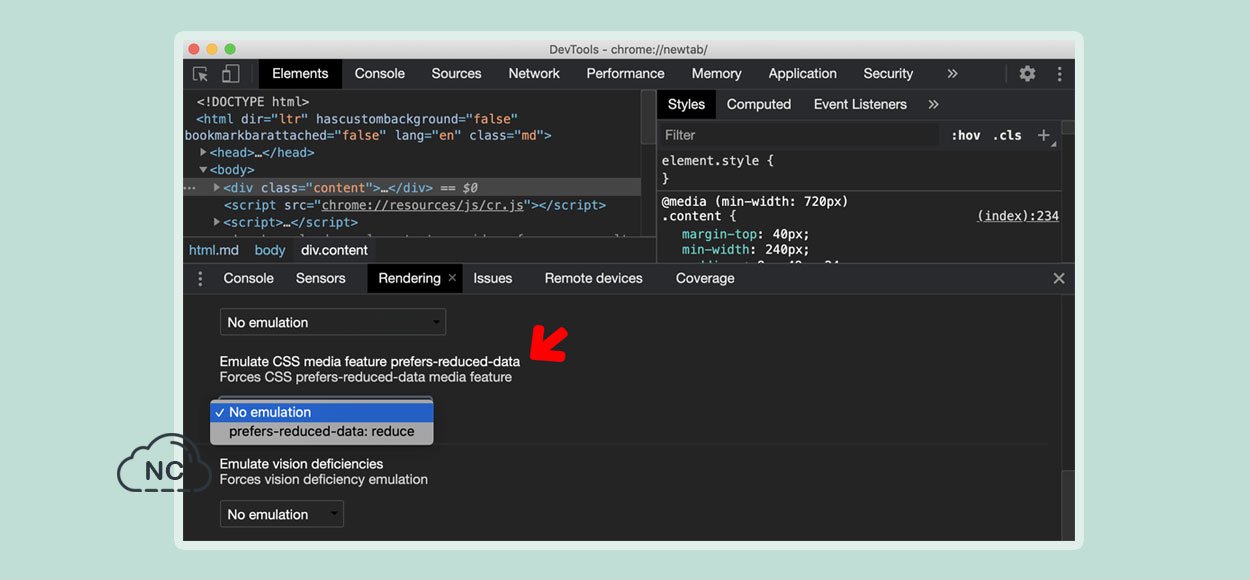
Task: Open the Memory tab
Action: (716, 74)
